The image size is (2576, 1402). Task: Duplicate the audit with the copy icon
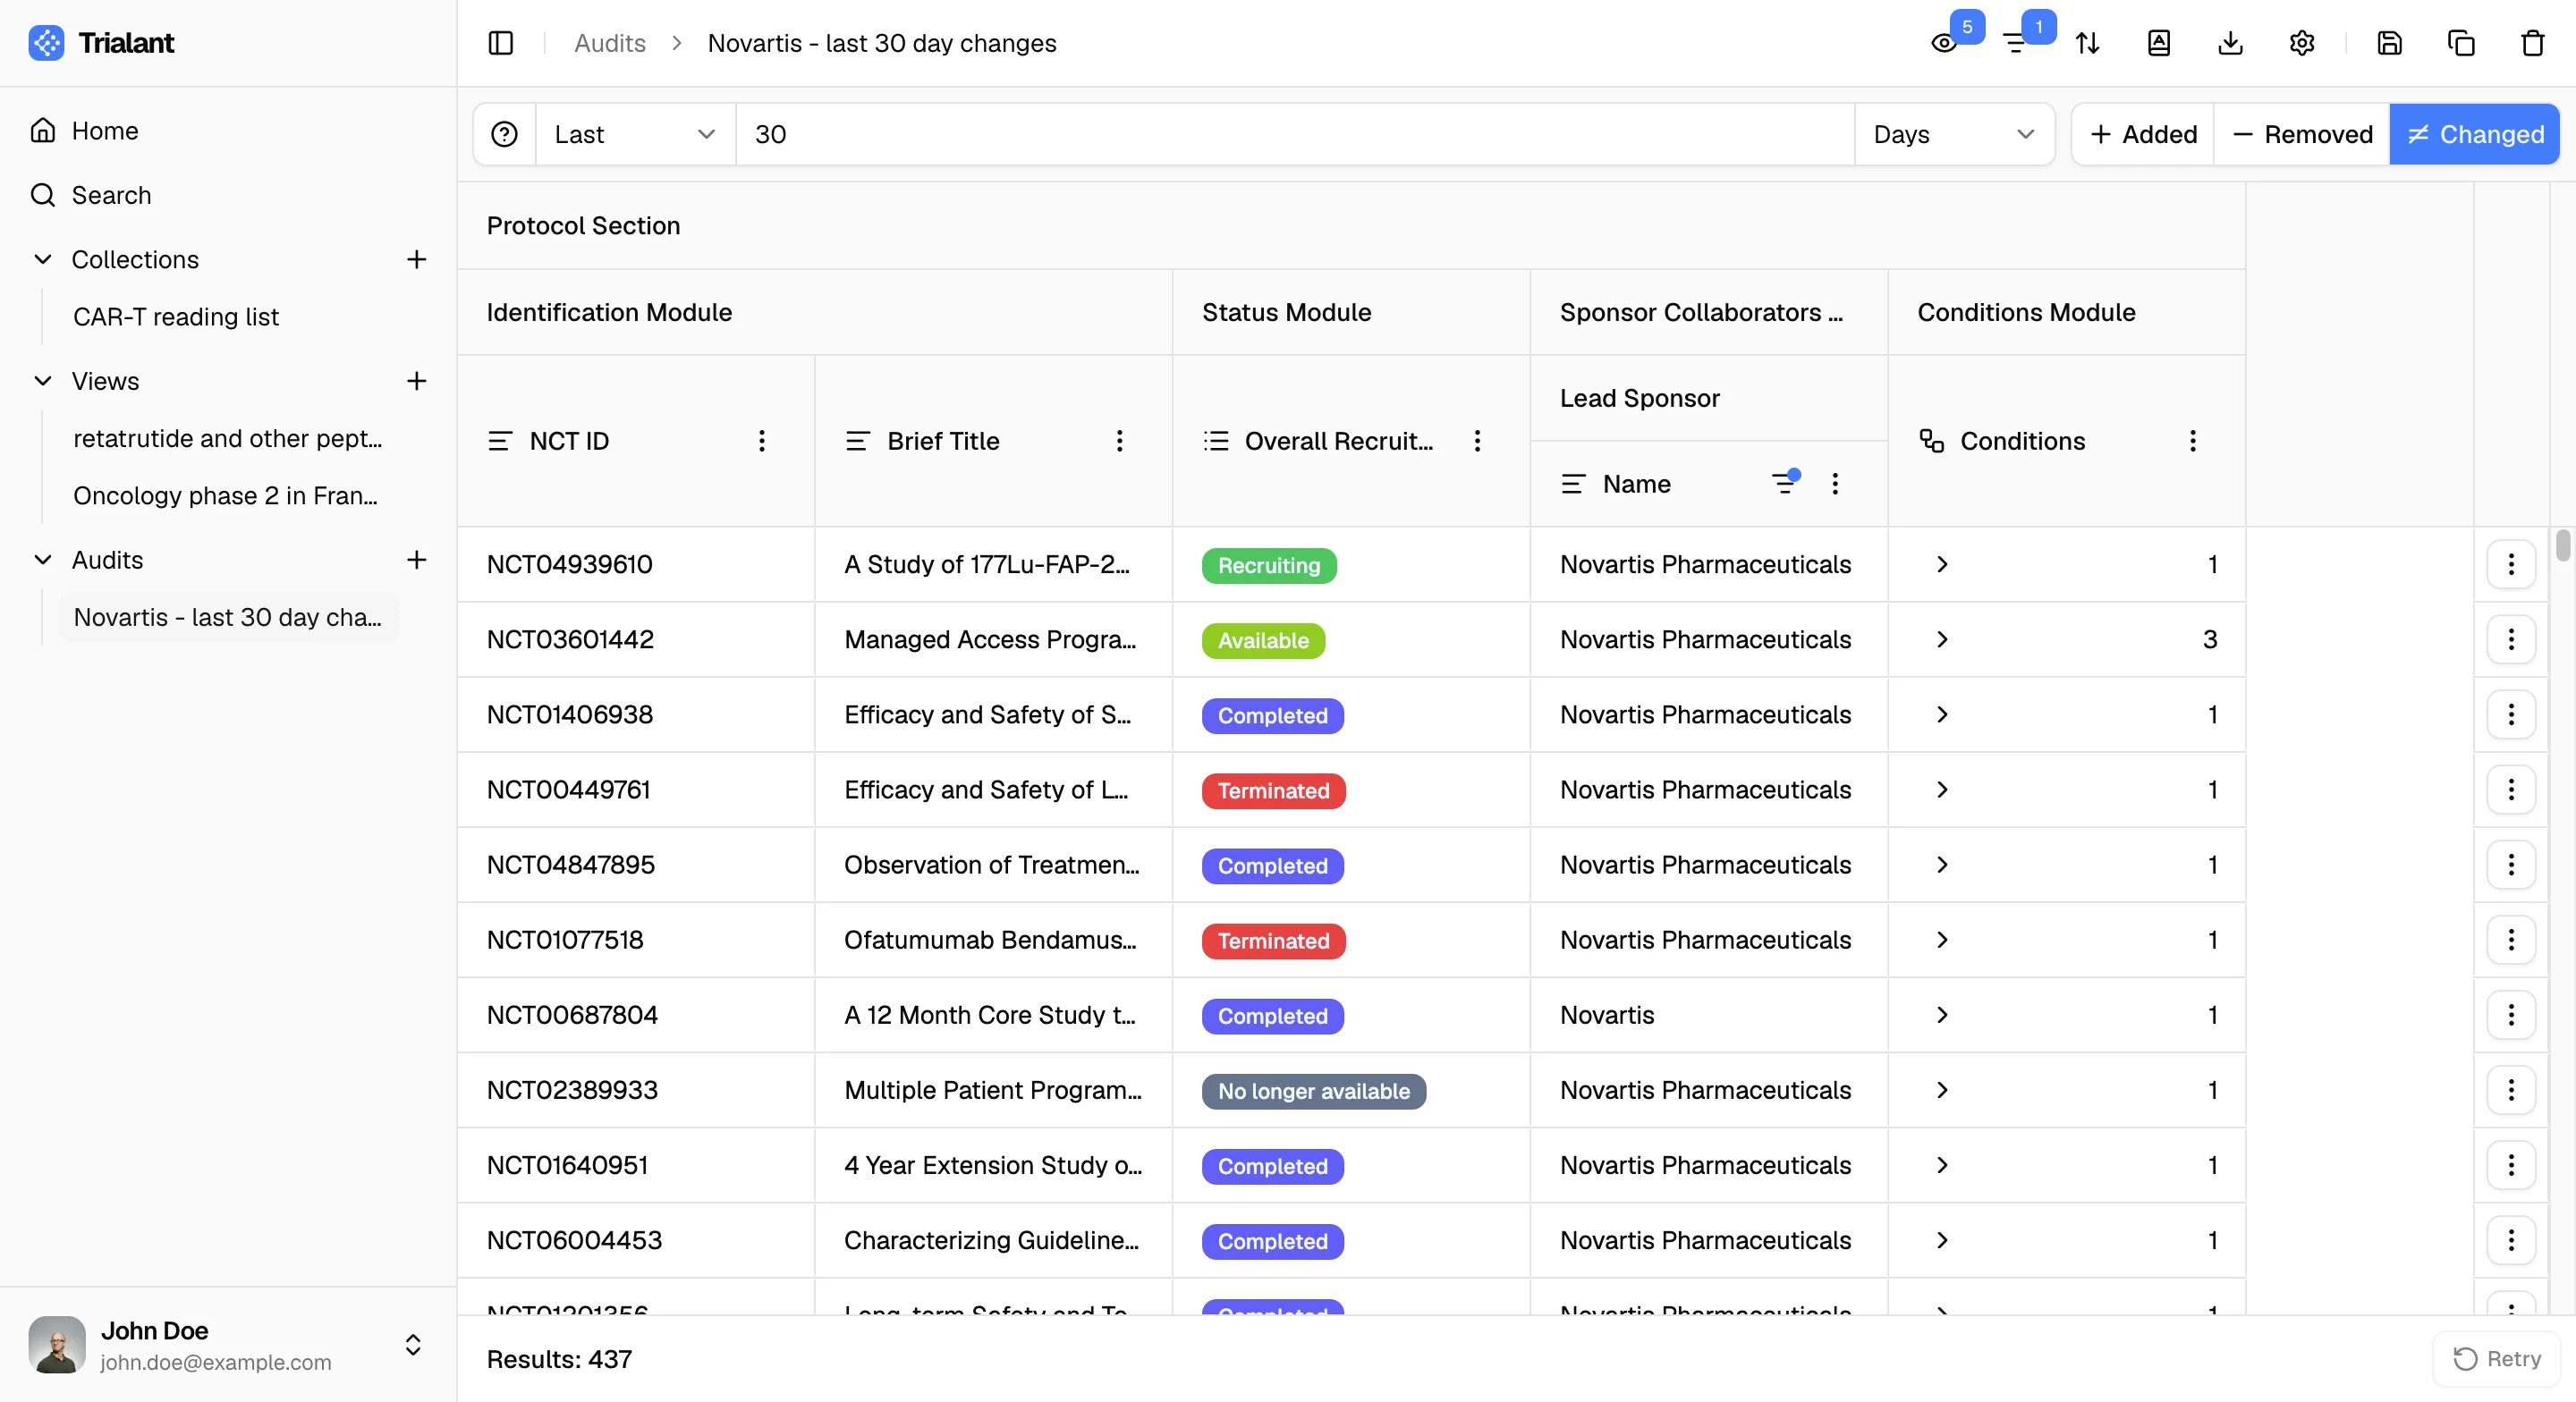2461,43
